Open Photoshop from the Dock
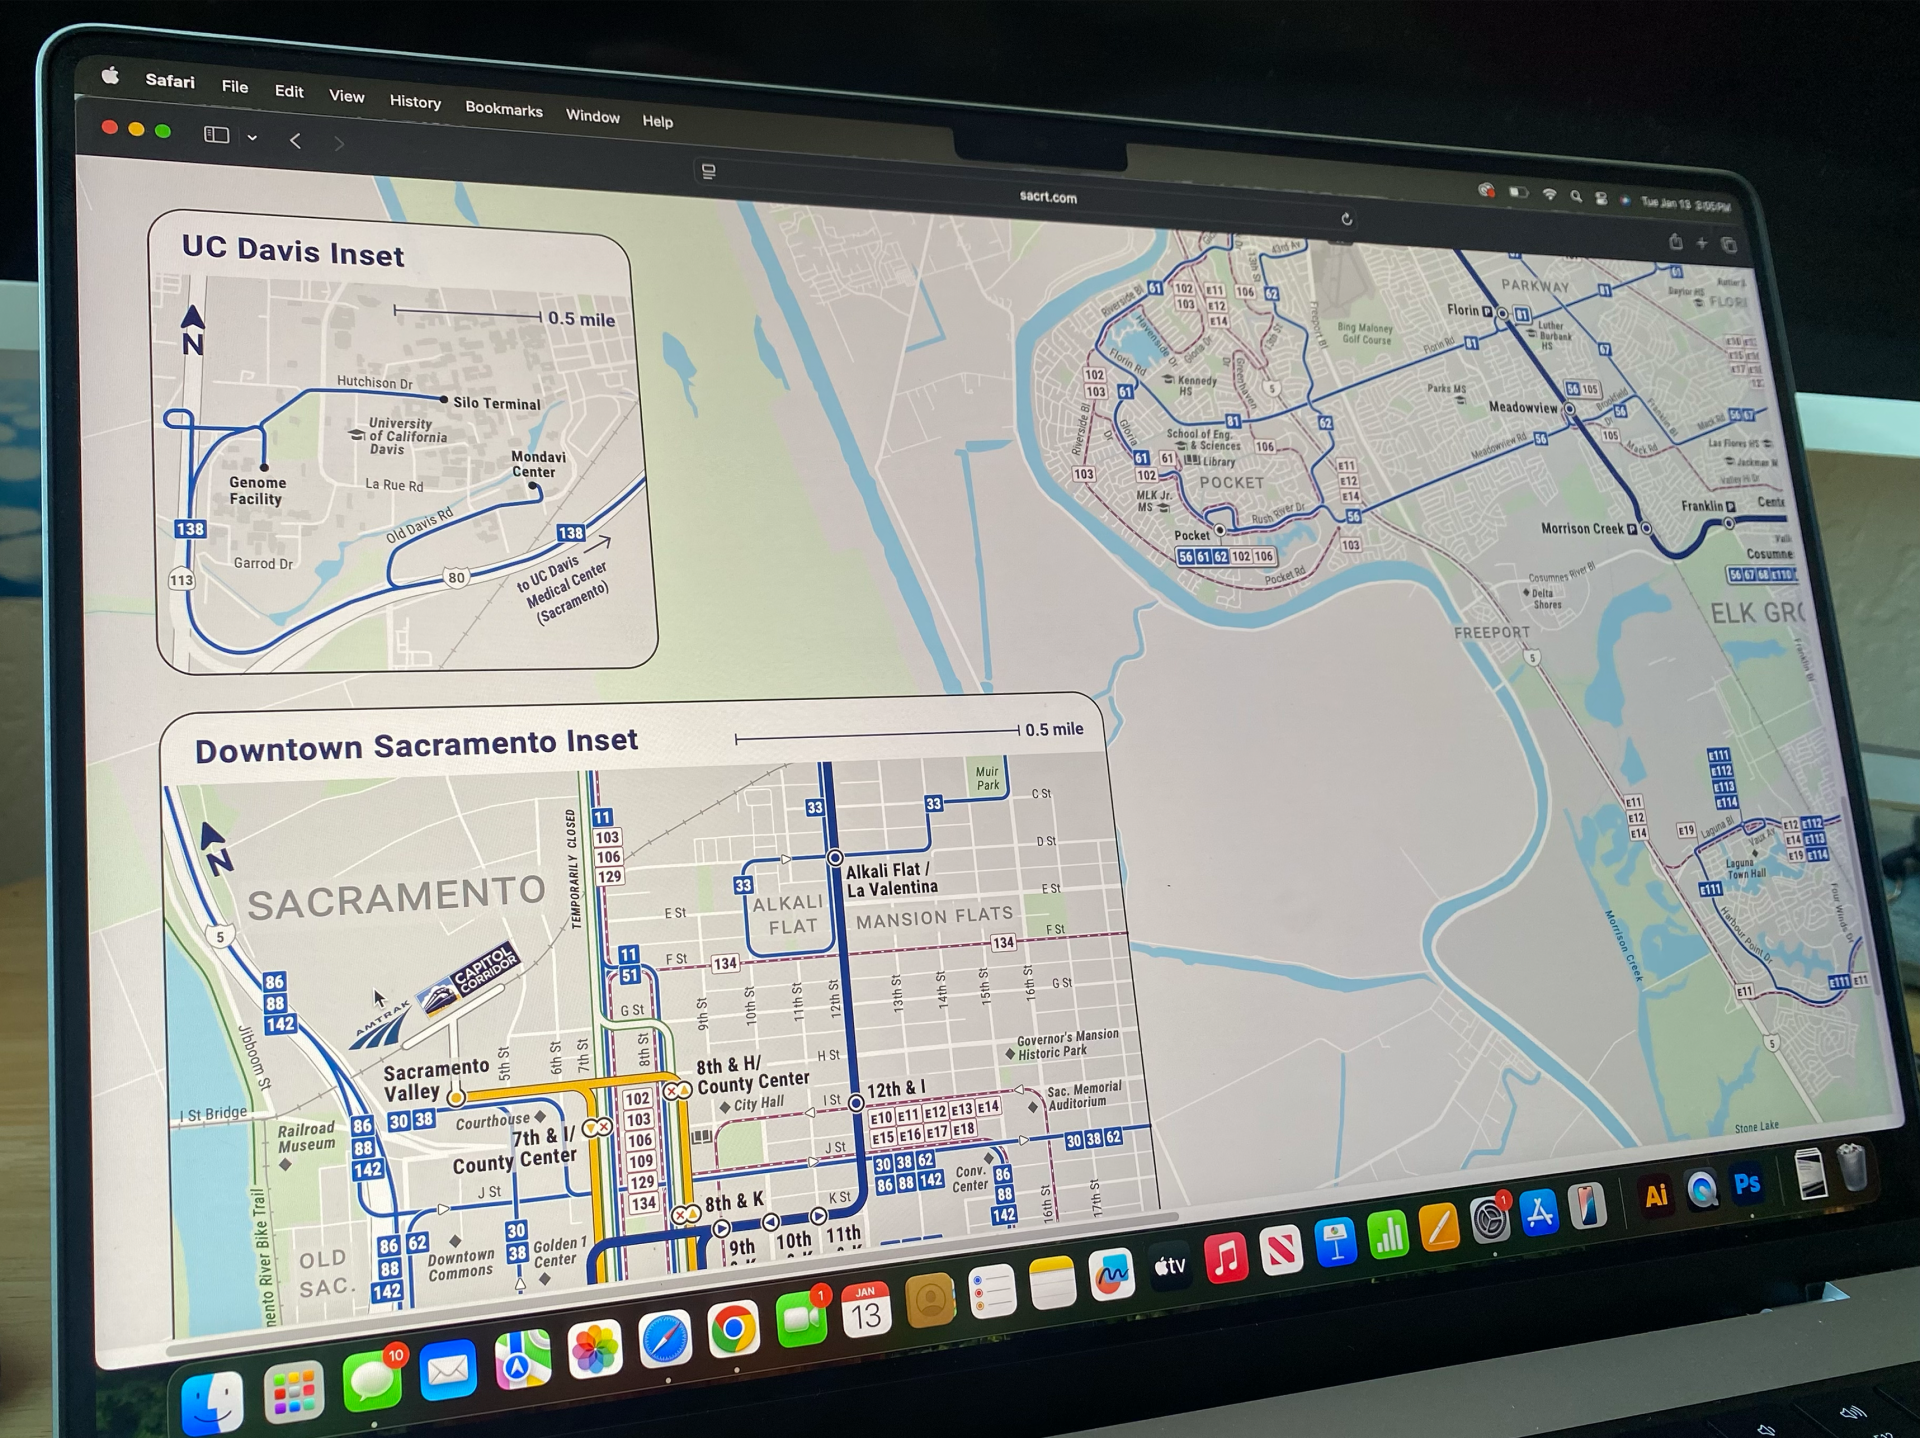 (x=1747, y=1185)
